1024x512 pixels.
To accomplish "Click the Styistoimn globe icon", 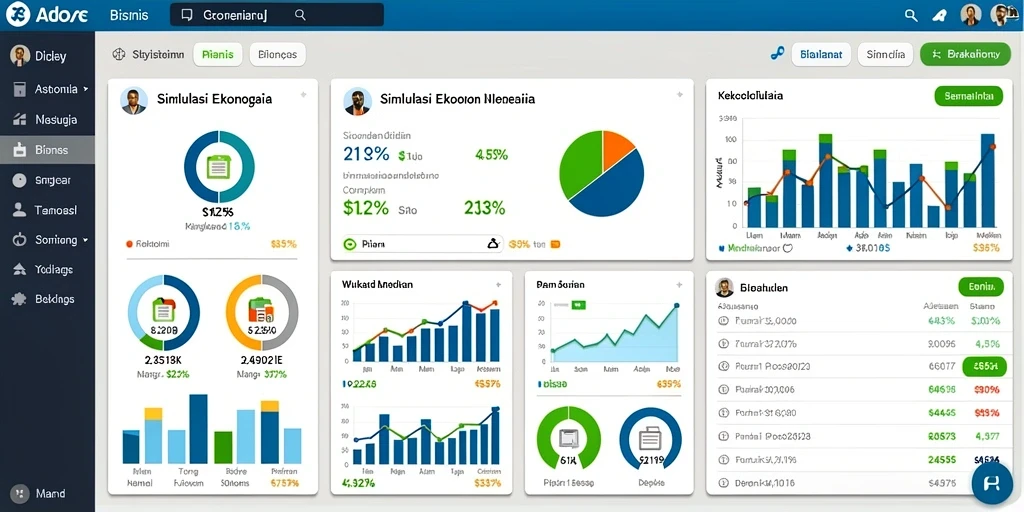I will tap(119, 55).
